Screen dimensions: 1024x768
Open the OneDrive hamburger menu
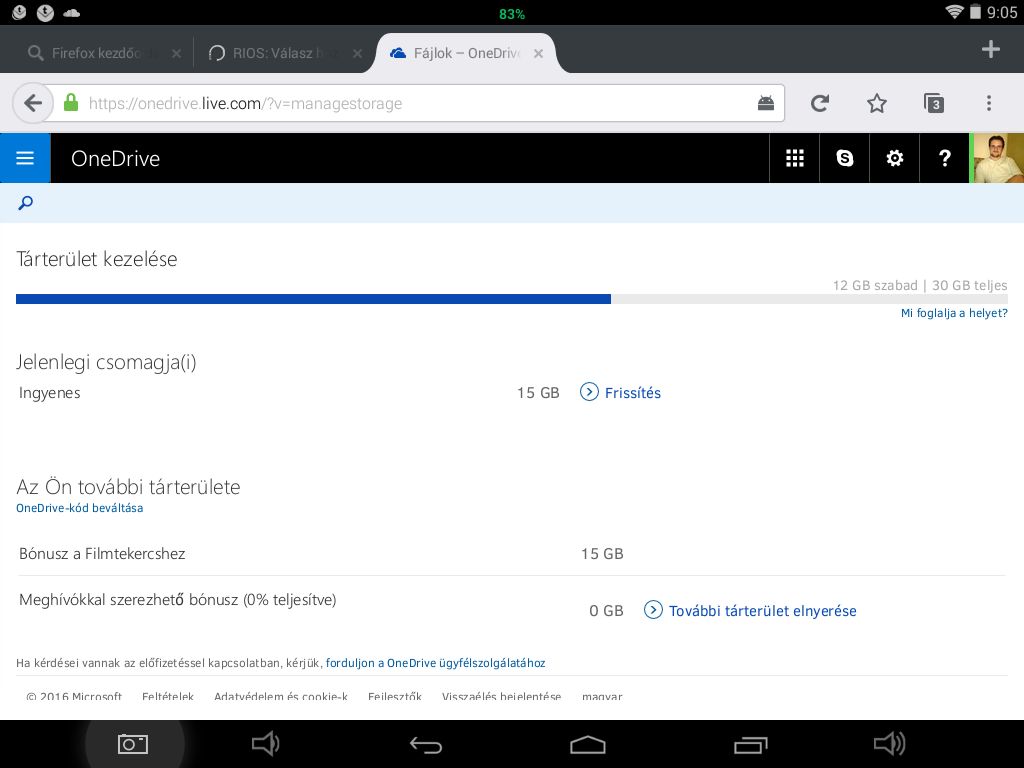pyautogui.click(x=25, y=158)
